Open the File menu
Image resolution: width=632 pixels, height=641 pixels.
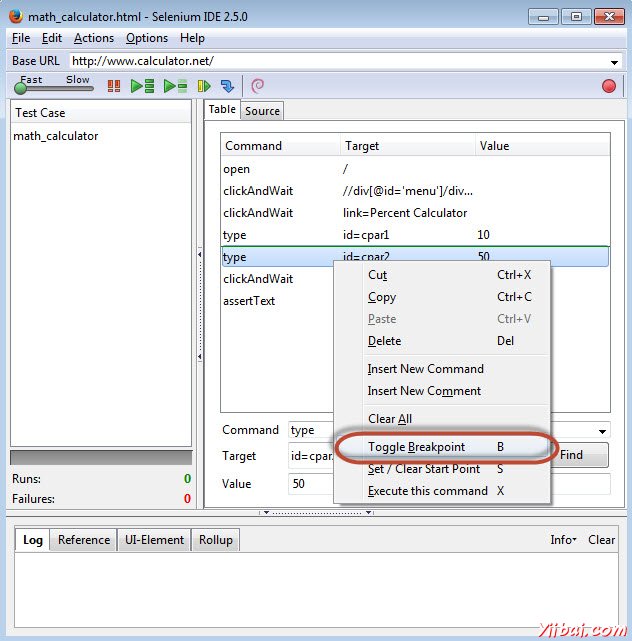click(21, 38)
